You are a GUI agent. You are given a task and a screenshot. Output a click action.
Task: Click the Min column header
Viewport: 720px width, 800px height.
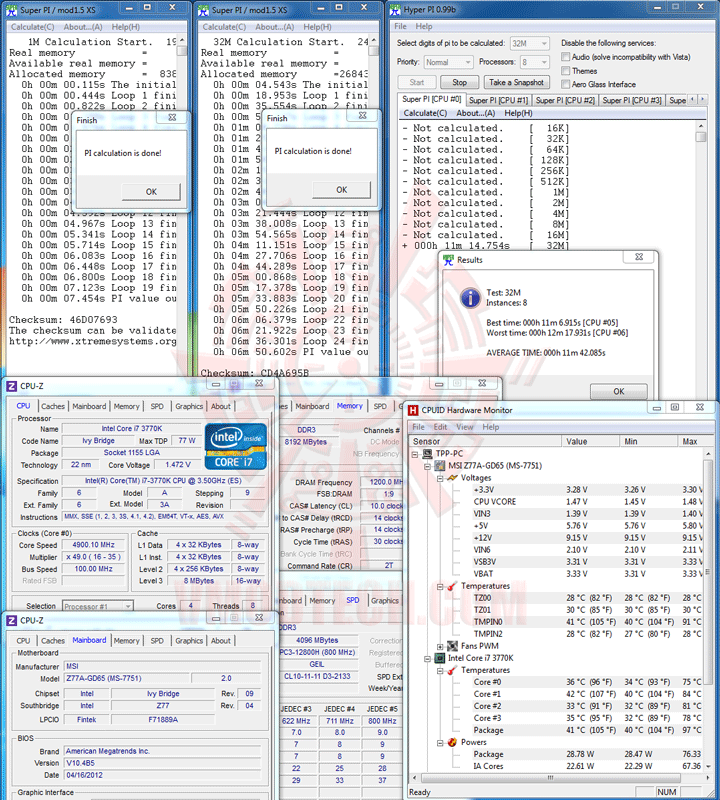(649, 441)
